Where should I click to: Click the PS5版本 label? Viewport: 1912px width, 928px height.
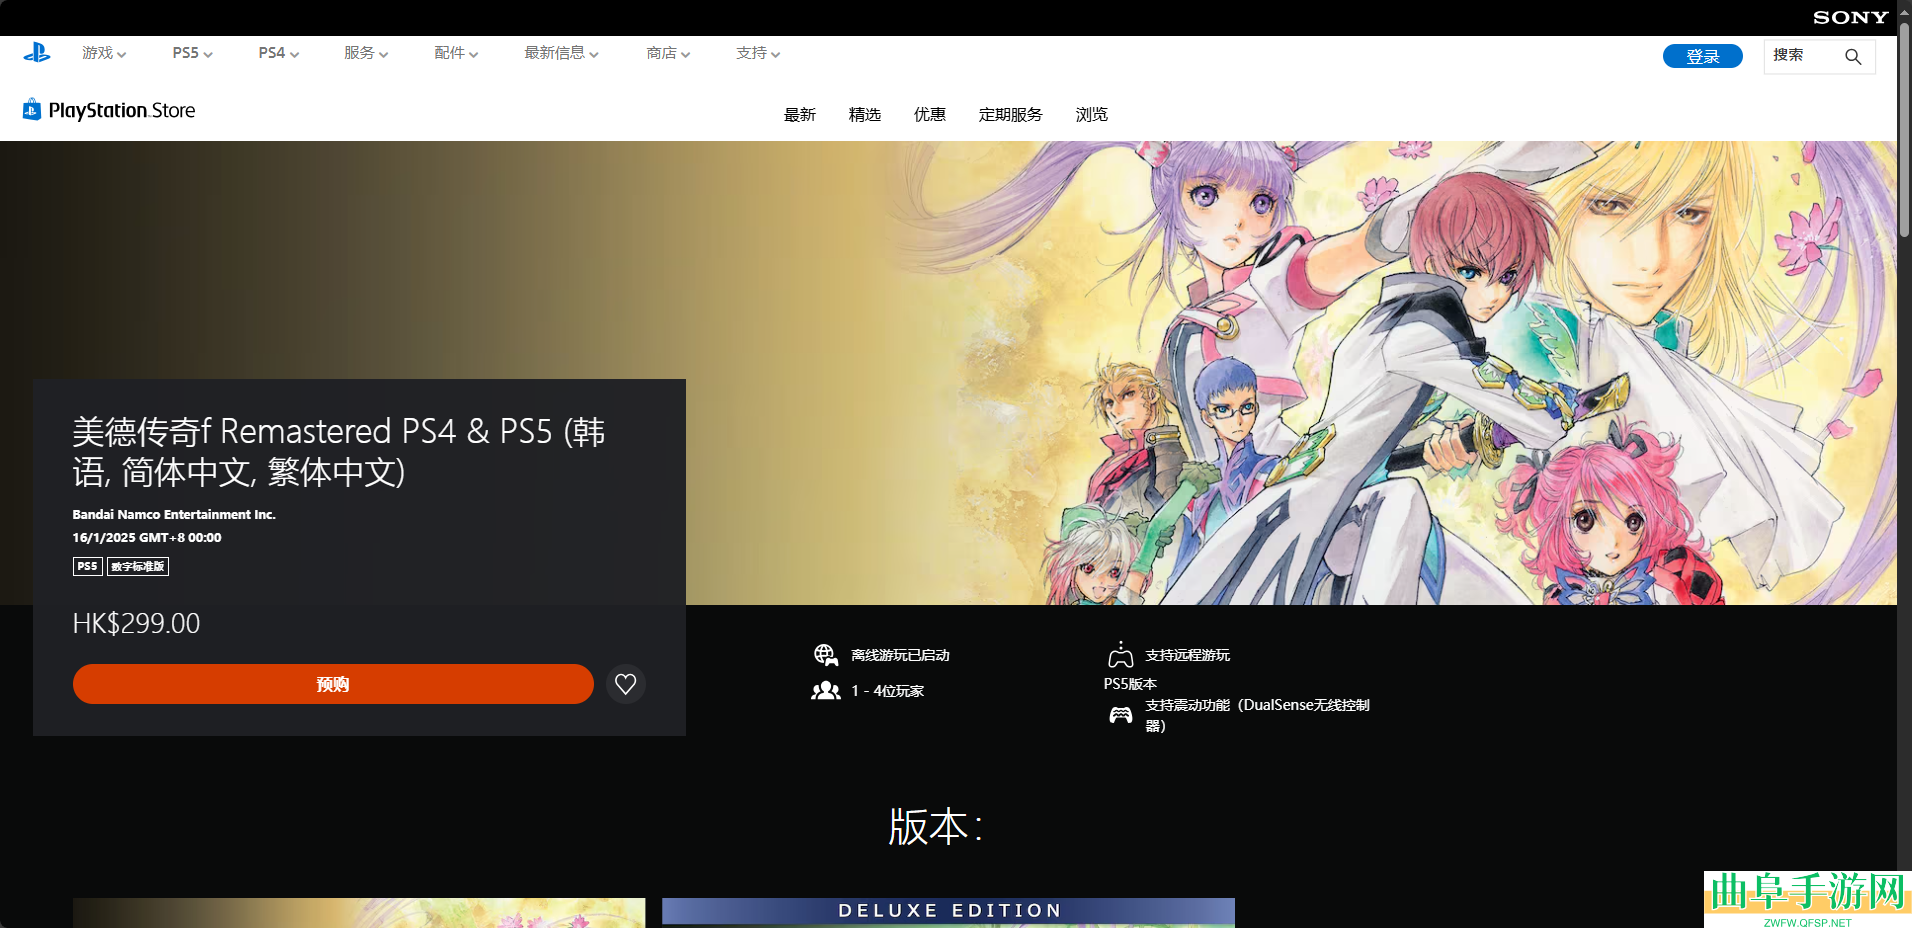(x=1130, y=684)
